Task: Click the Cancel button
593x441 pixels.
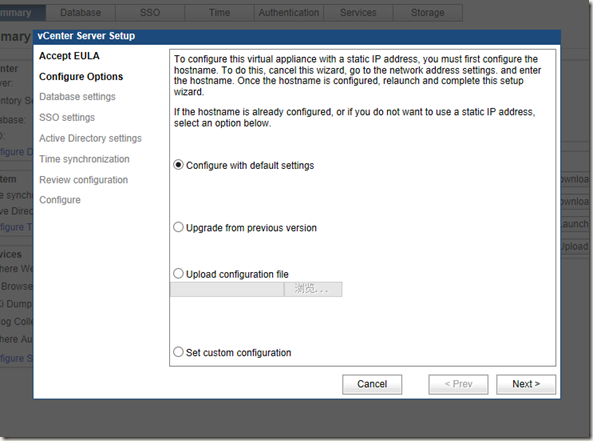Action: 372,384
